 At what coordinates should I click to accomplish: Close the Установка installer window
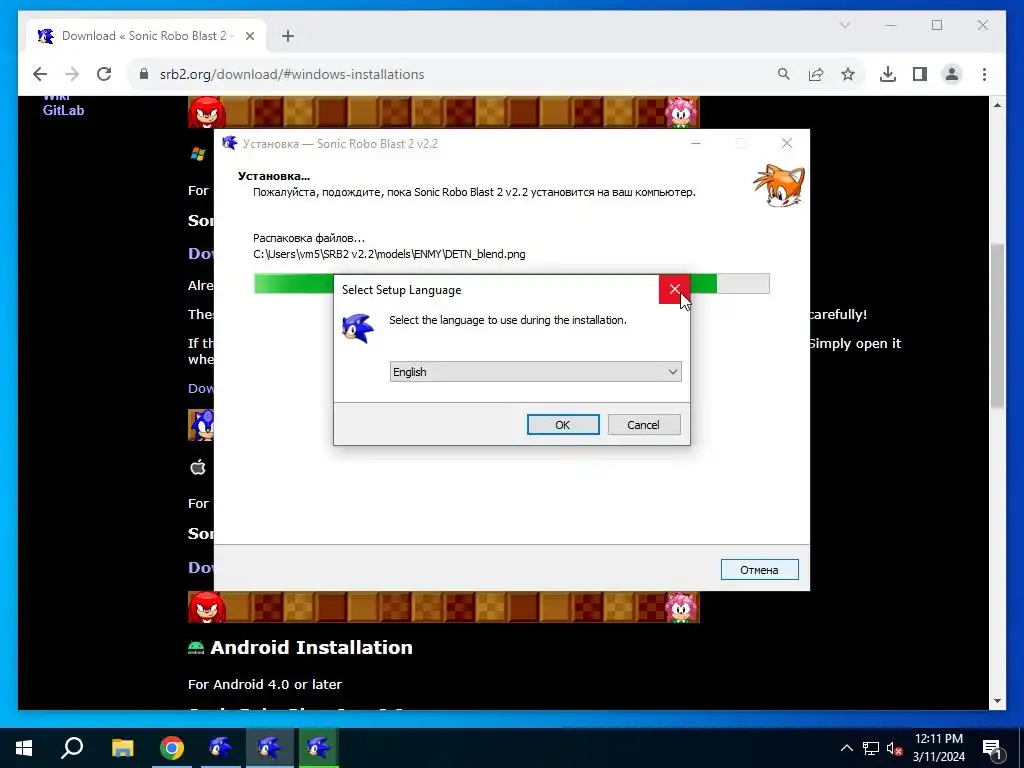tap(787, 143)
